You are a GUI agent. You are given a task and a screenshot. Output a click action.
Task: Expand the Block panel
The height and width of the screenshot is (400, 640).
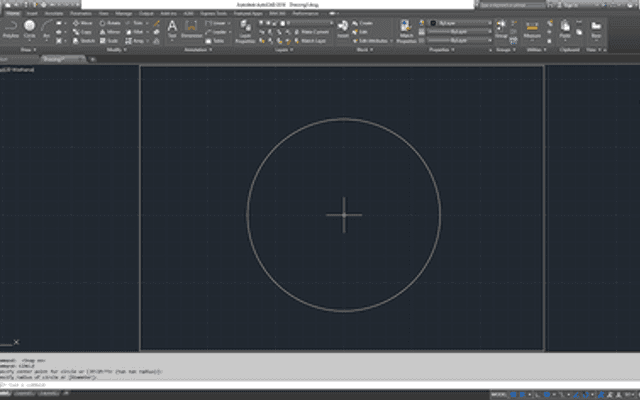click(x=364, y=50)
